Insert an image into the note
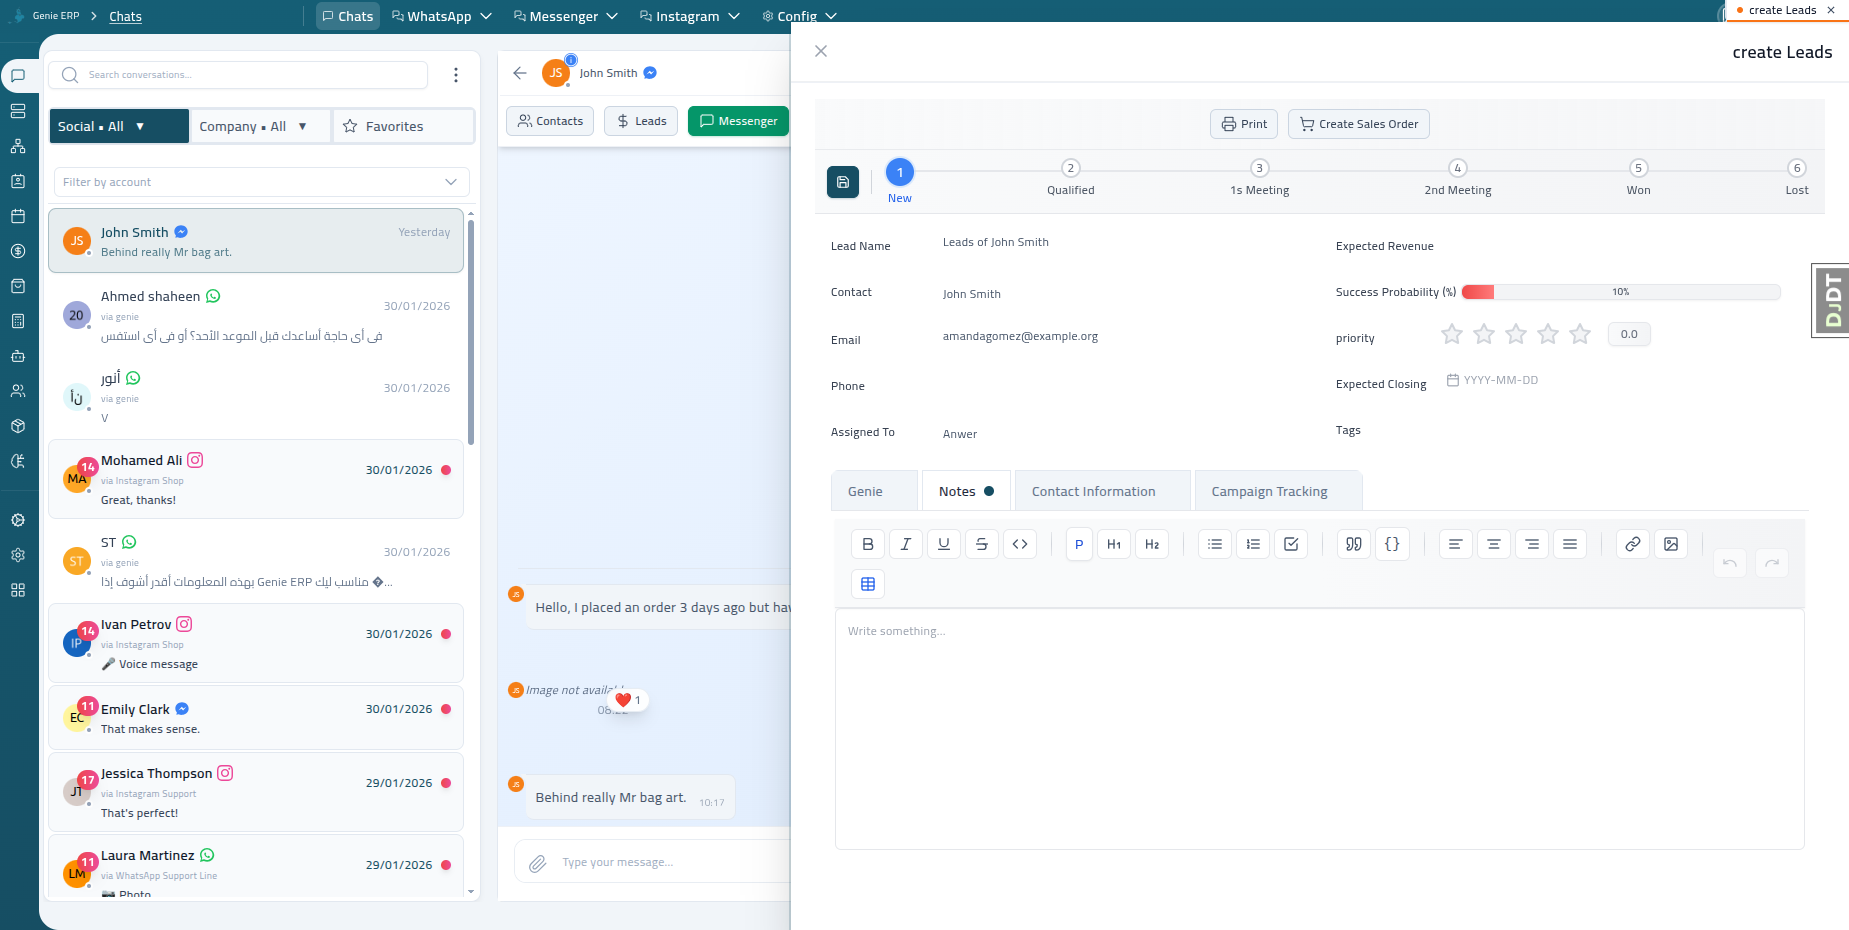 pyautogui.click(x=1671, y=544)
